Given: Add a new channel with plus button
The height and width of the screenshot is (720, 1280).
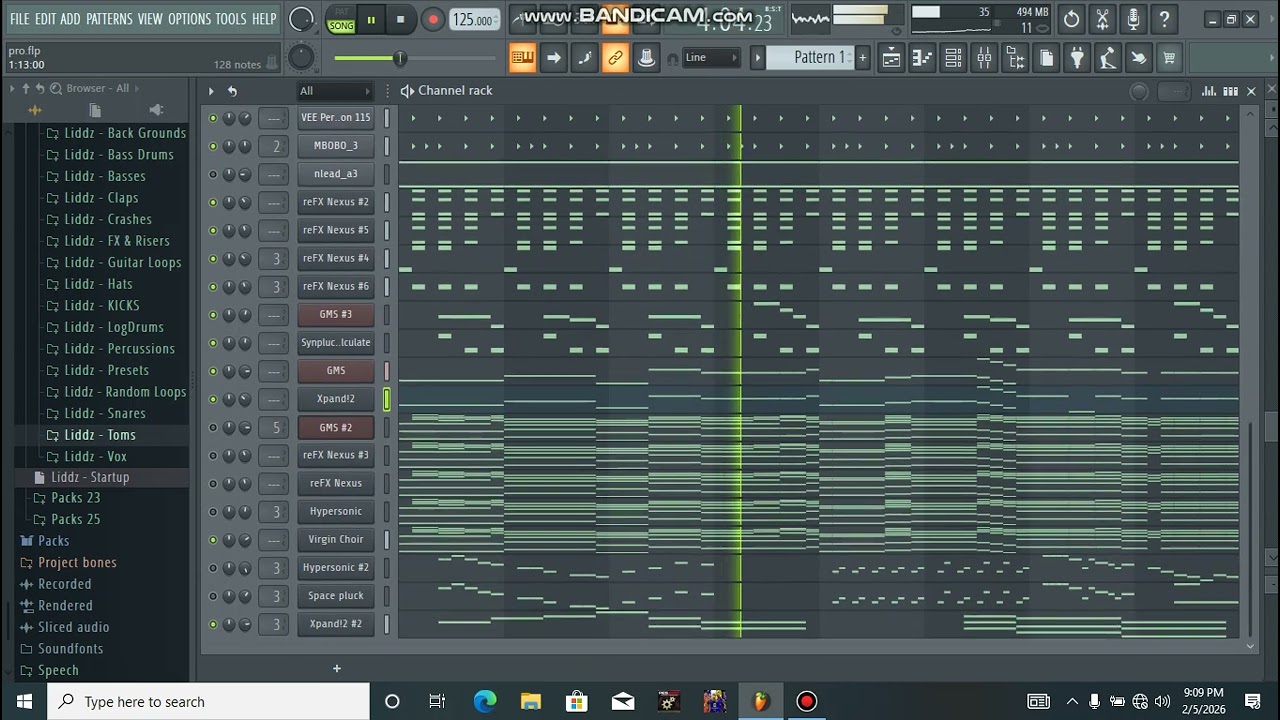Looking at the screenshot, I should click(x=337, y=668).
